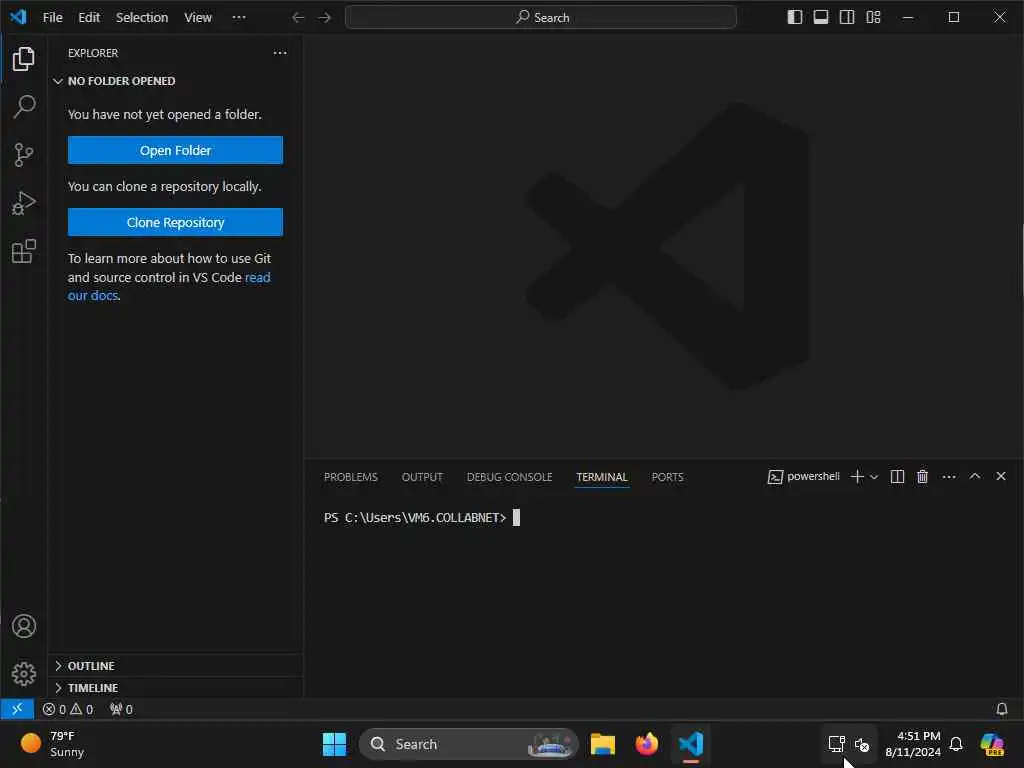Open the muted volume tray icon
Viewport: 1024px width, 768px height.
[862, 744]
